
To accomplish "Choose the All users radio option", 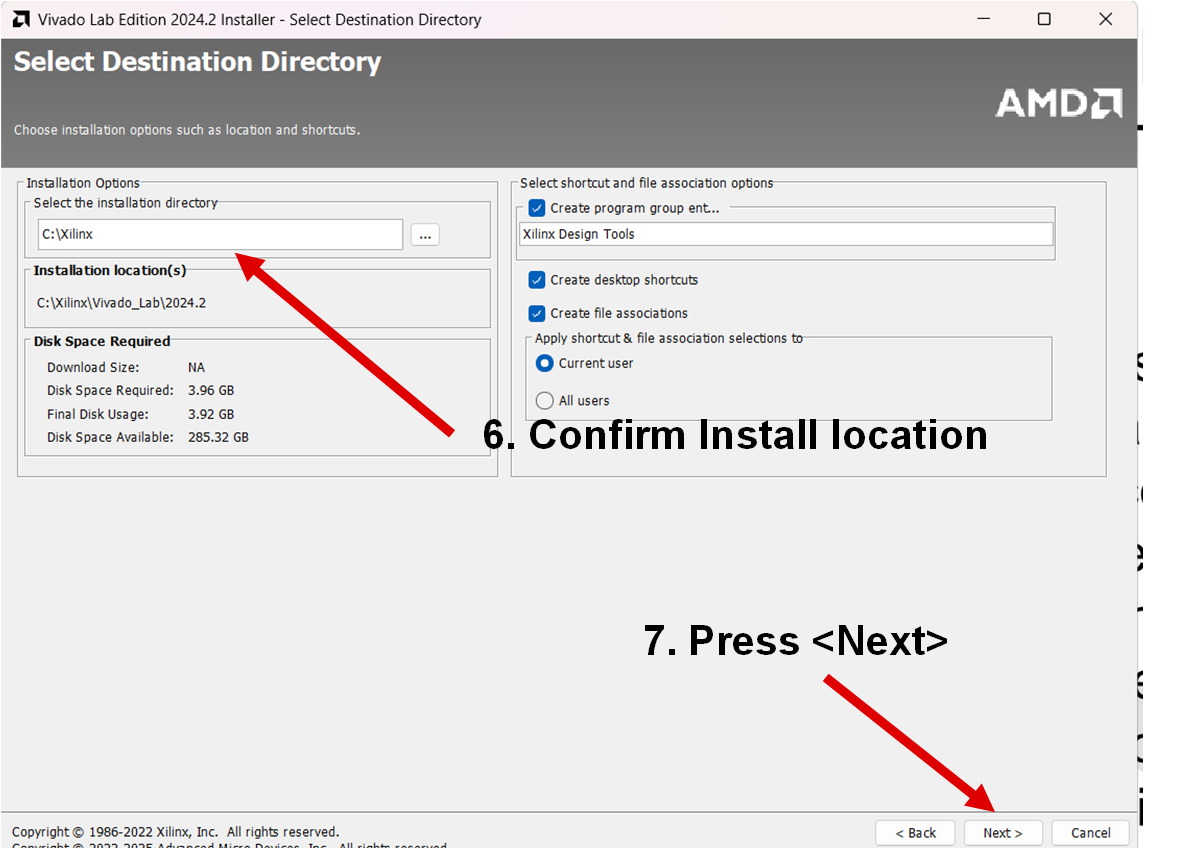I will [545, 401].
